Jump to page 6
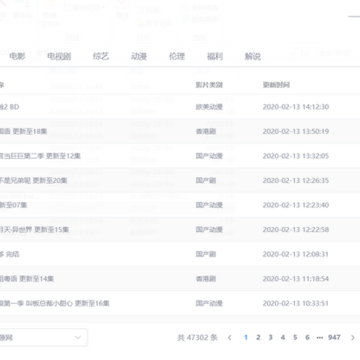Image resolution: width=360 pixels, height=360 pixels. click(307, 338)
